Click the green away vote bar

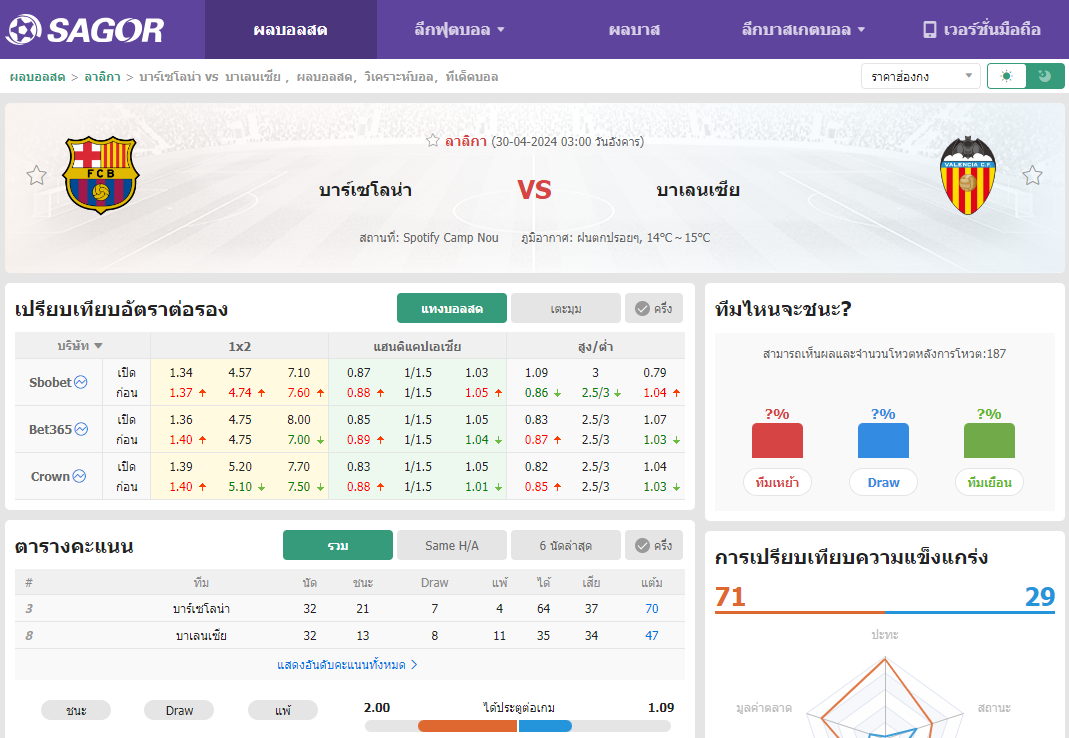coord(989,440)
